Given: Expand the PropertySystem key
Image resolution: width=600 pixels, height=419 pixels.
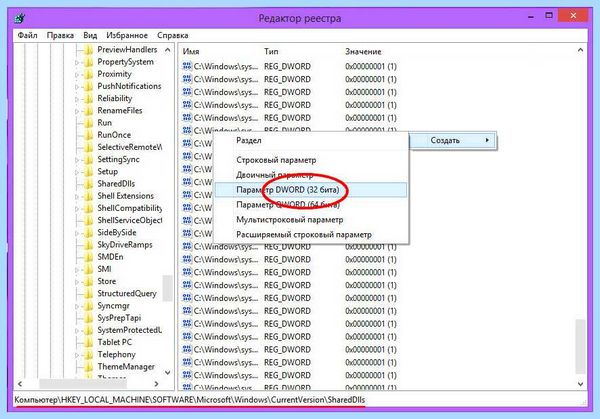Looking at the screenshot, I should (77, 62).
